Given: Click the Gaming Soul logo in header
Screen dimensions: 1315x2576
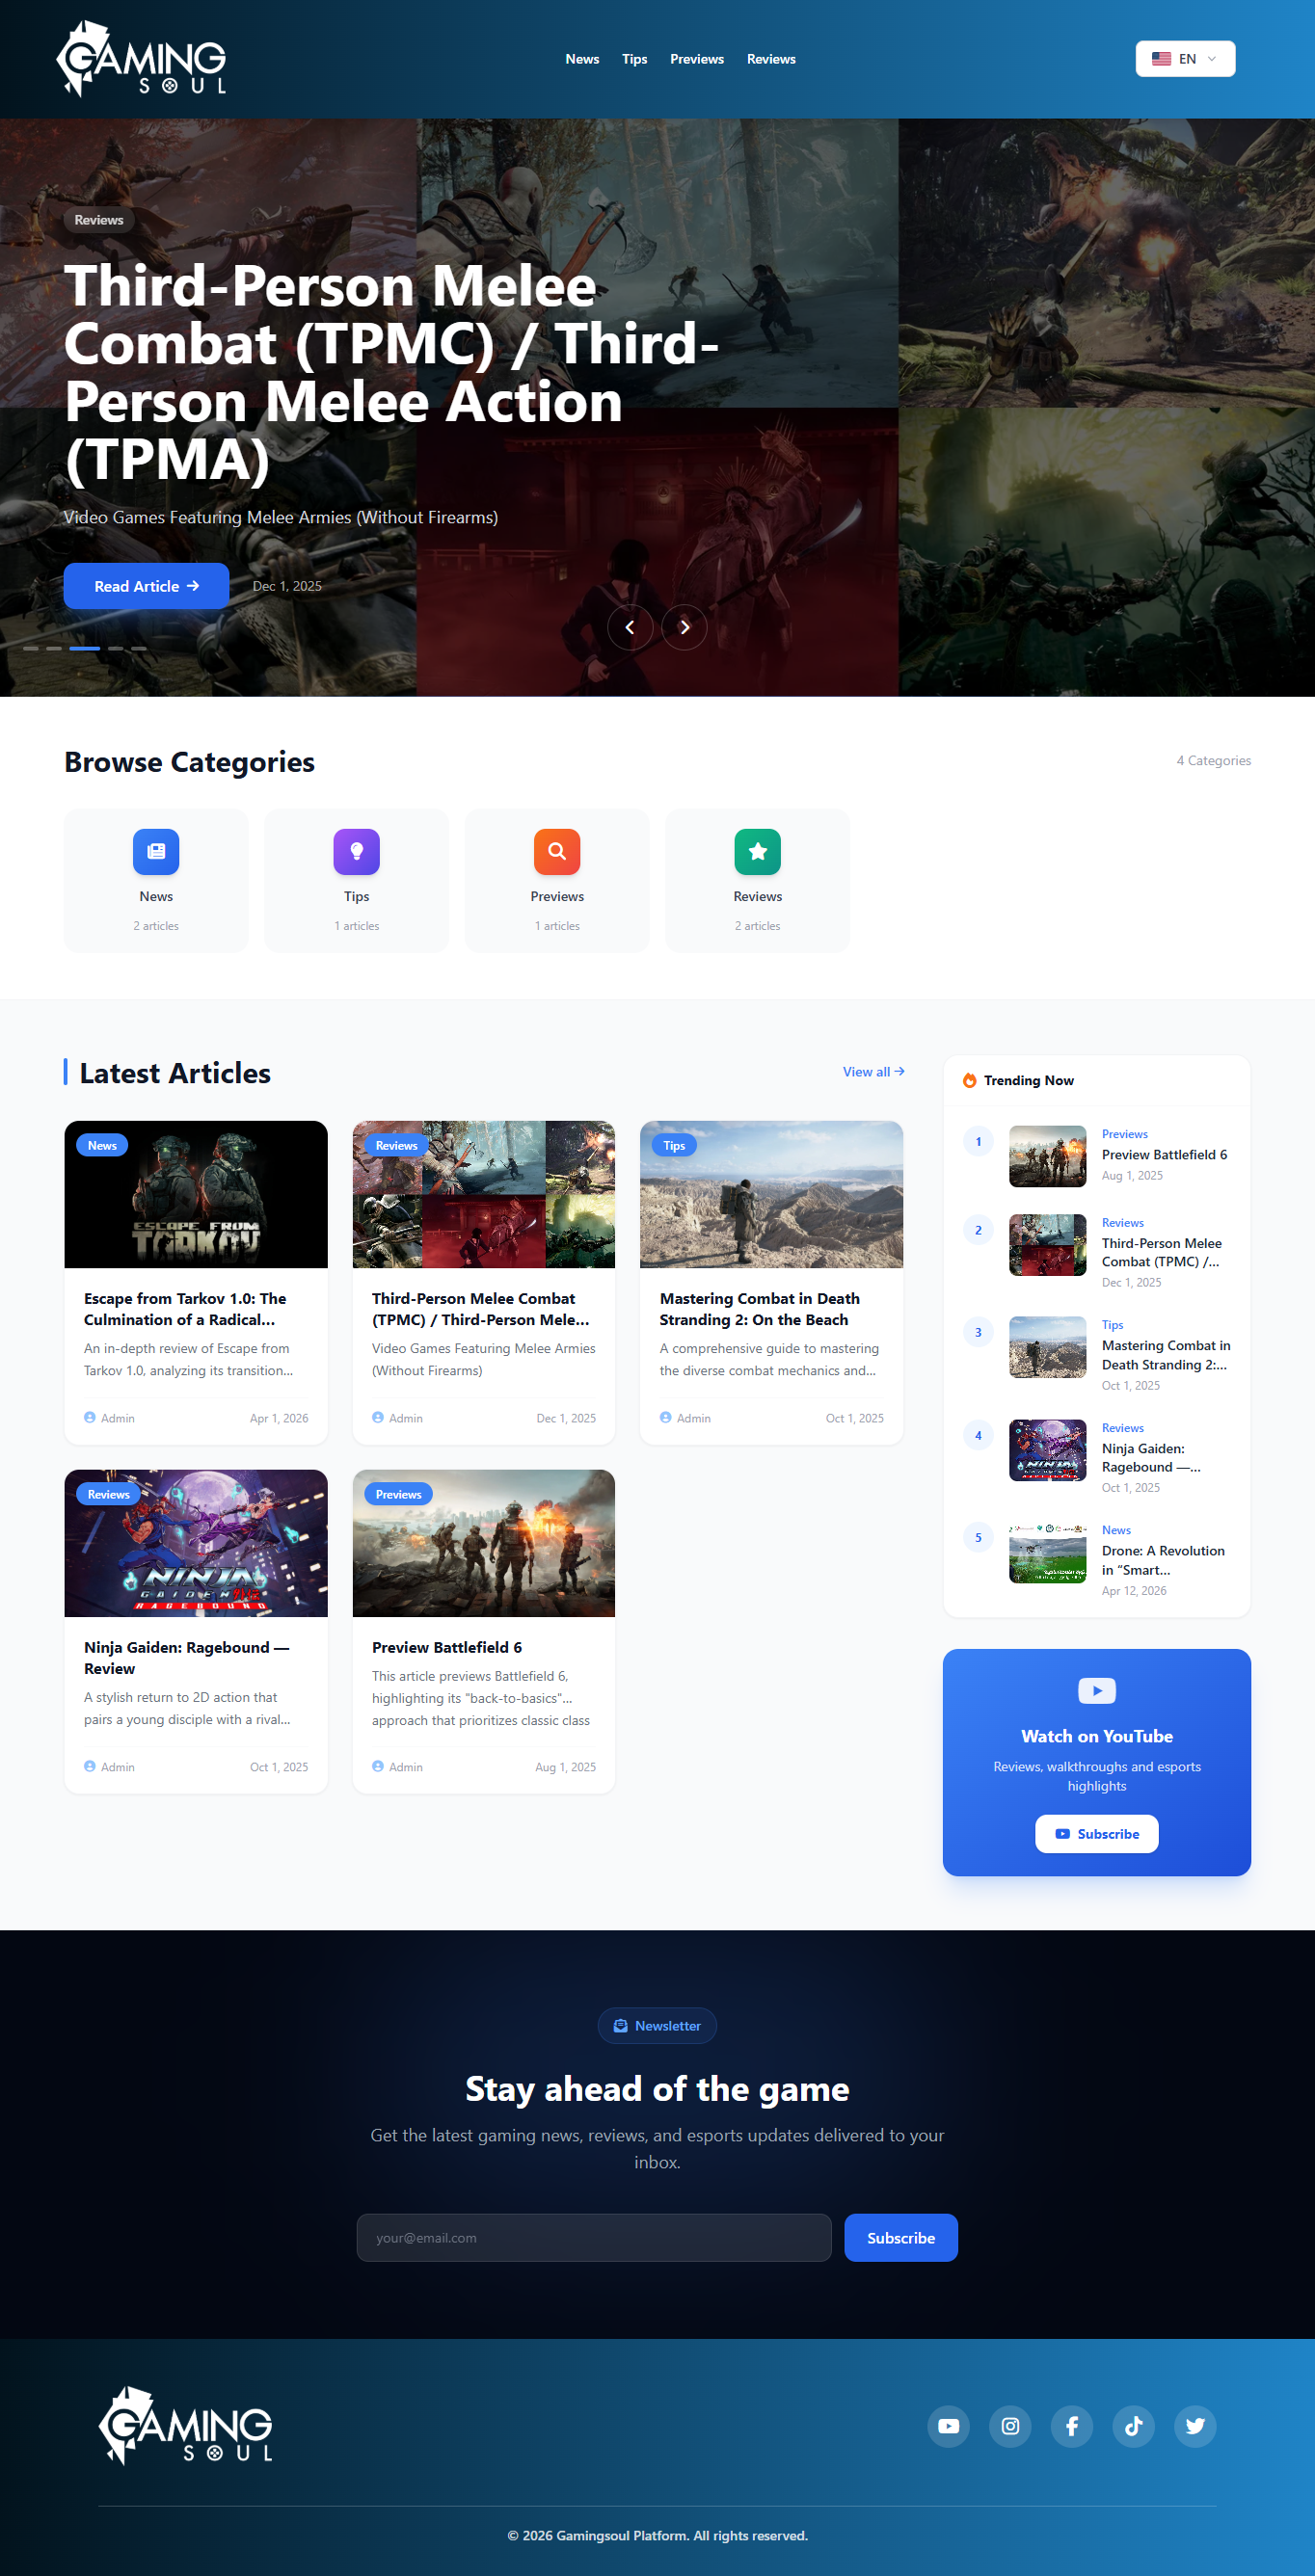Looking at the screenshot, I should (x=141, y=59).
